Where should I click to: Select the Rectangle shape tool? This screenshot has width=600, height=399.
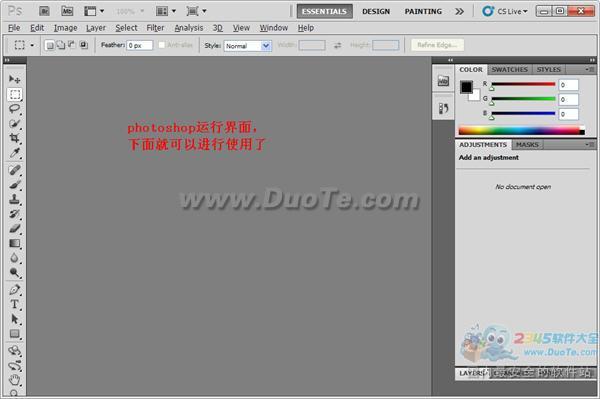(x=15, y=334)
